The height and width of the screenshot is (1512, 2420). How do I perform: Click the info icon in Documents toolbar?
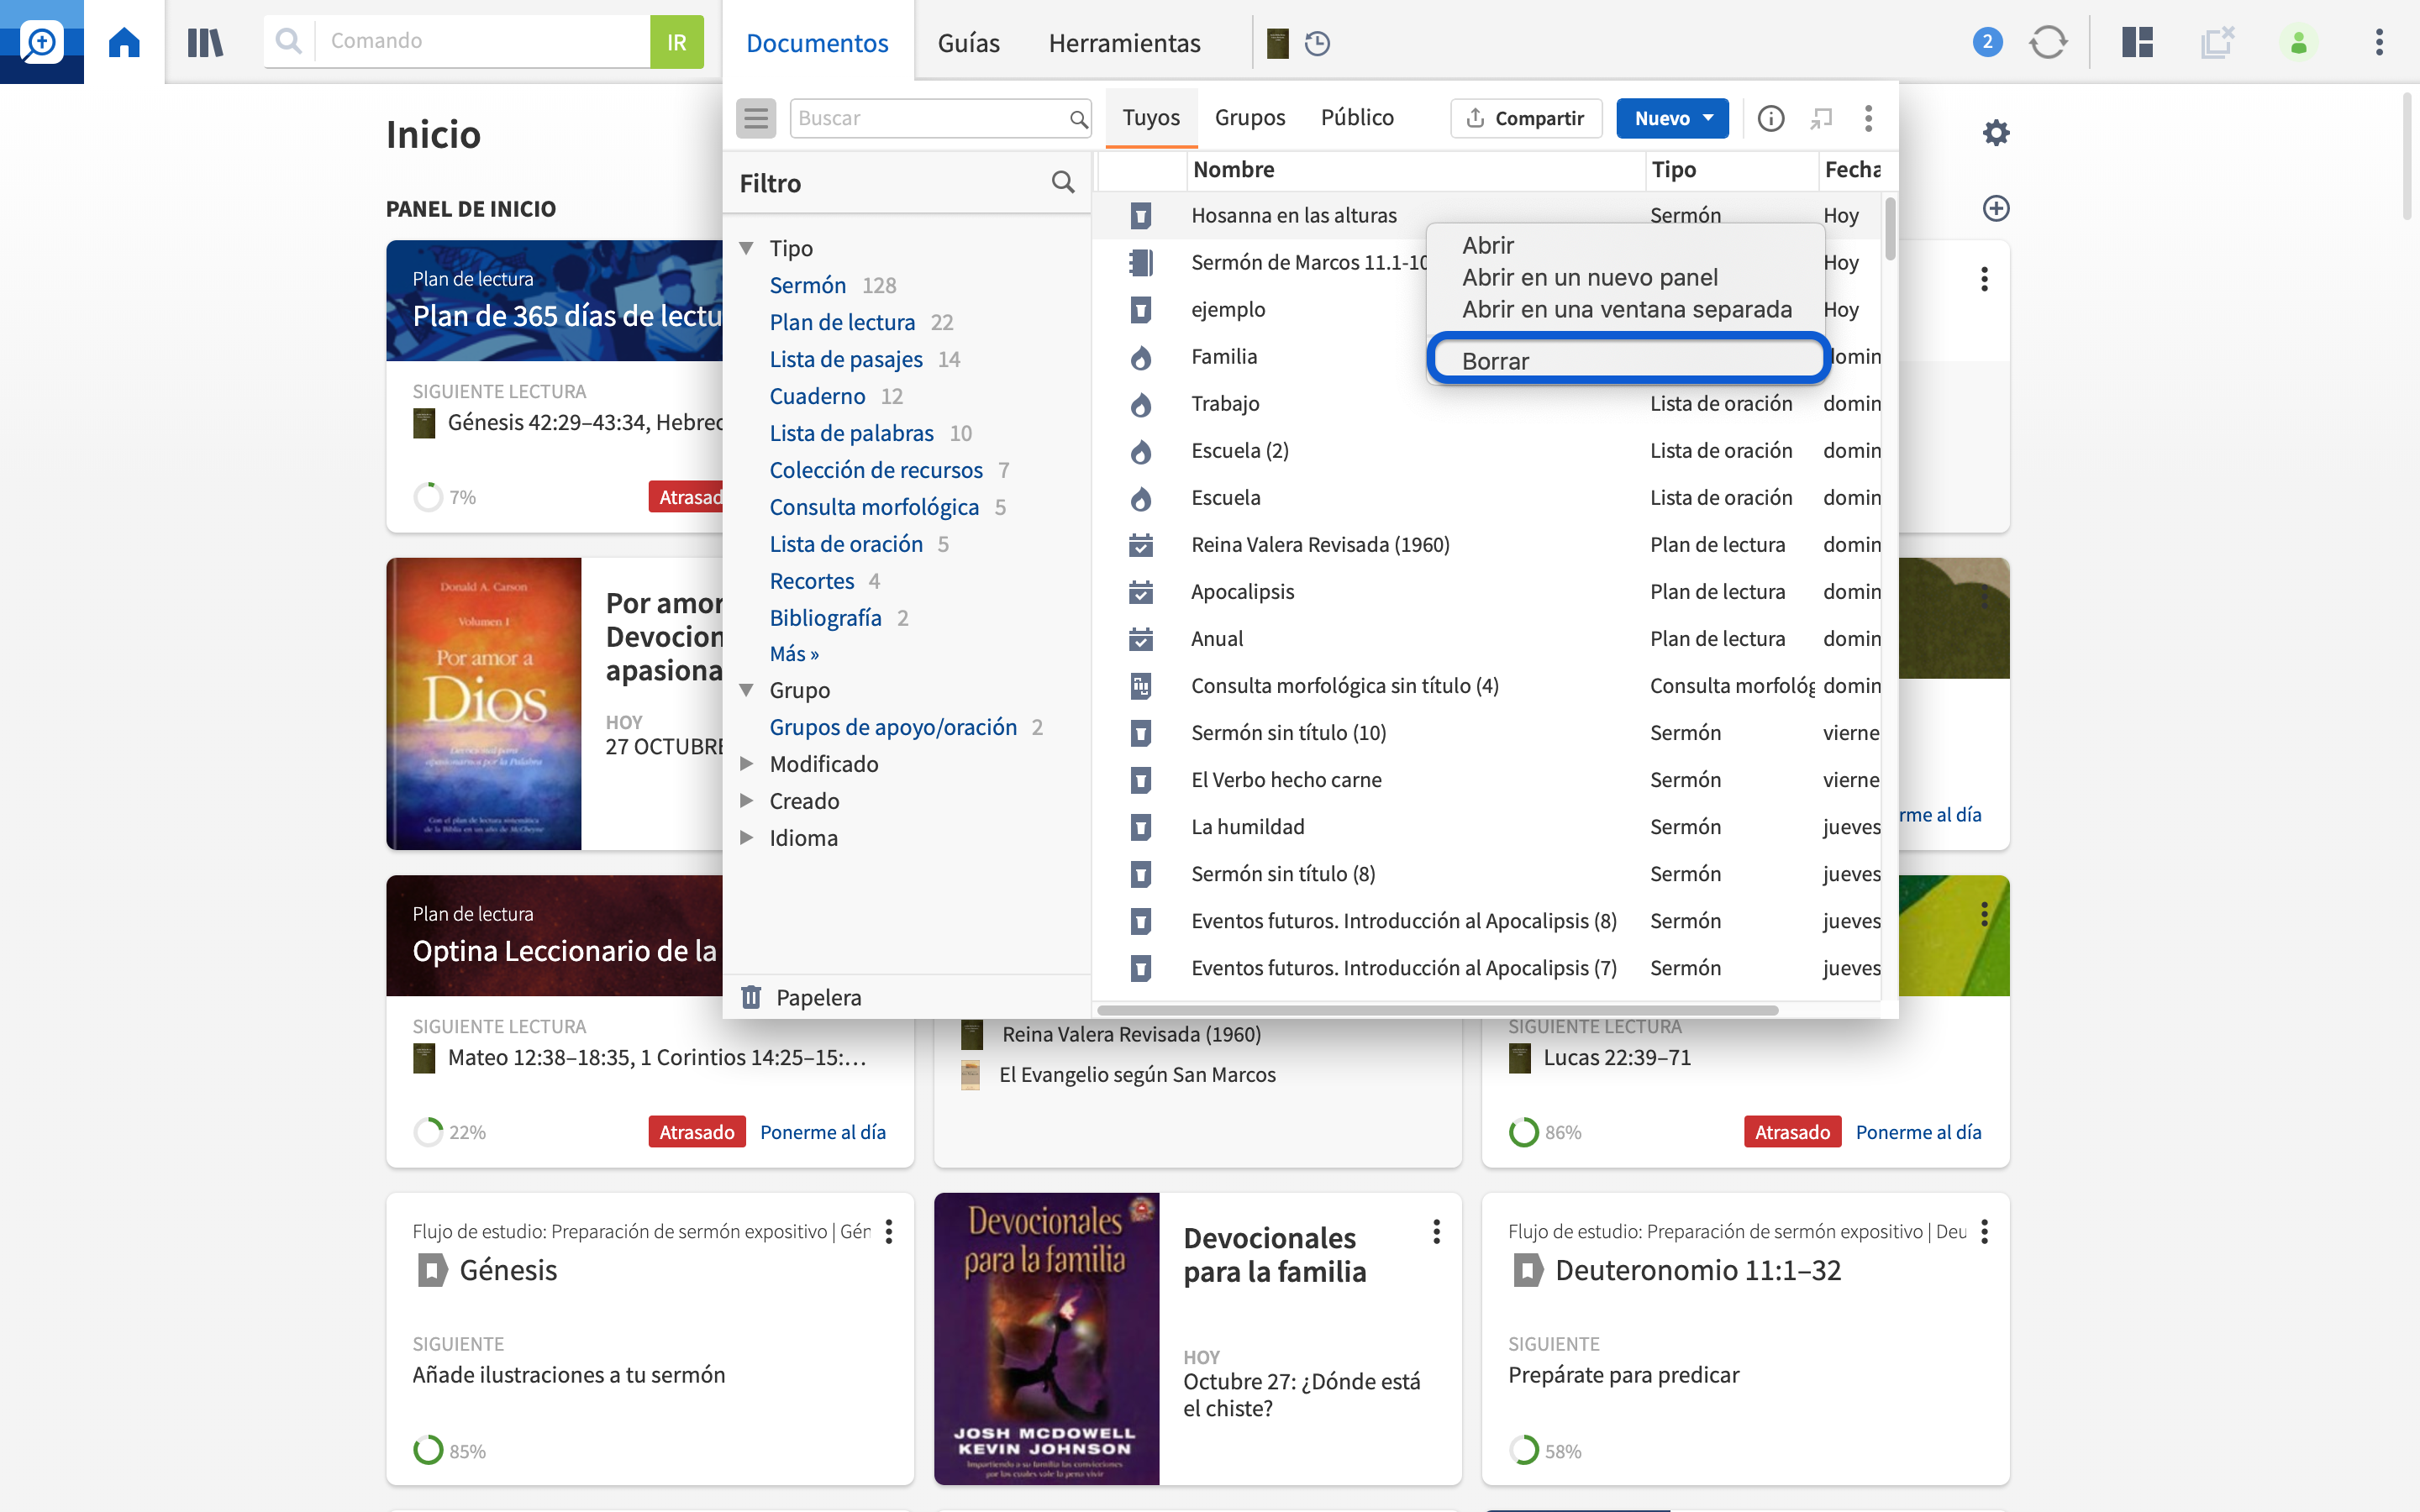tap(1770, 118)
